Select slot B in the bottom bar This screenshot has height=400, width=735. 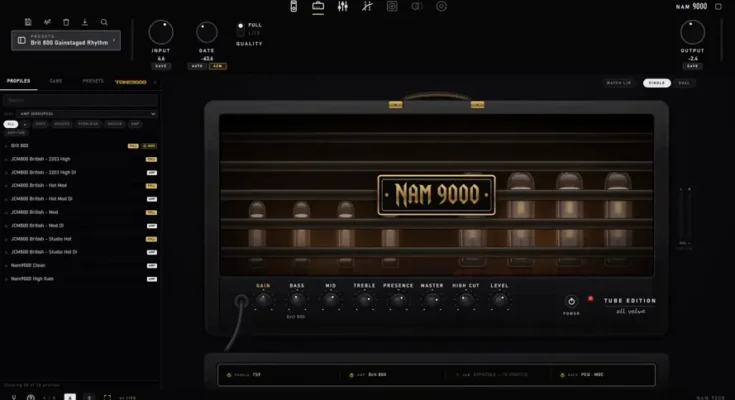pos(89,397)
